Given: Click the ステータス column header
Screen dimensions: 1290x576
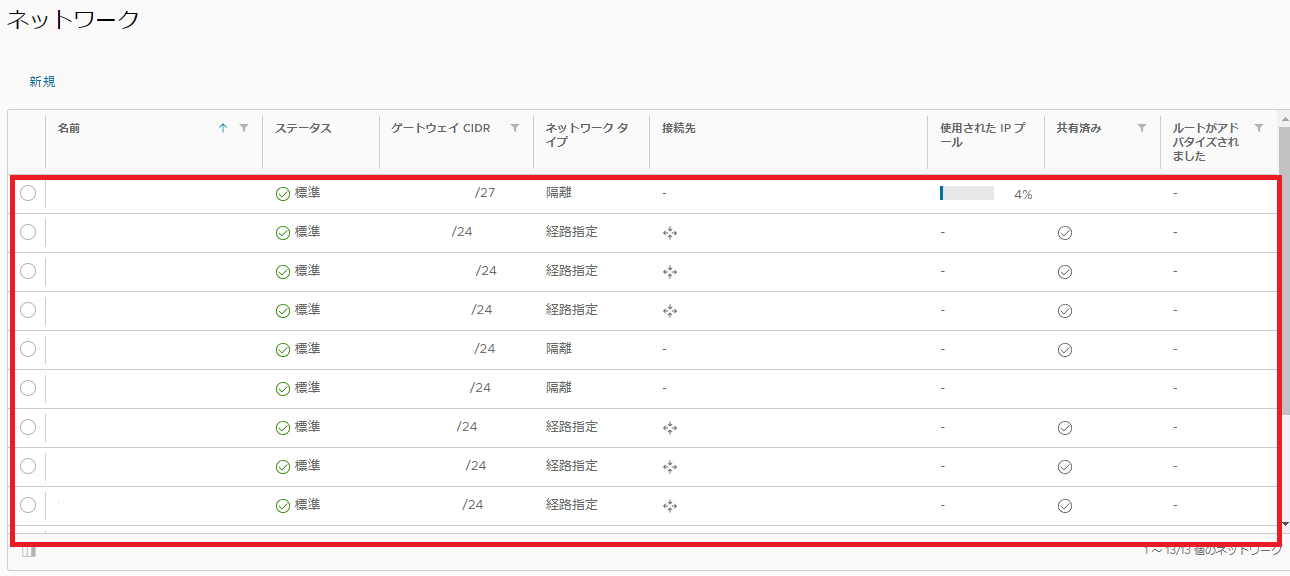Looking at the screenshot, I should click(x=303, y=129).
